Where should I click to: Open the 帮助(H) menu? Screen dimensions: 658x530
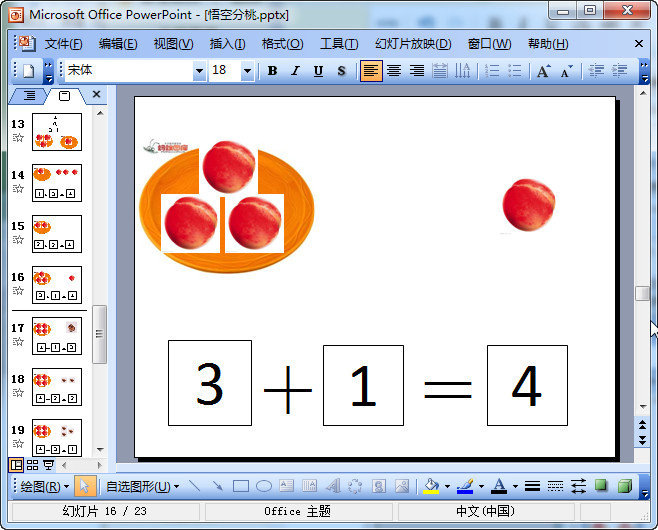click(548, 44)
